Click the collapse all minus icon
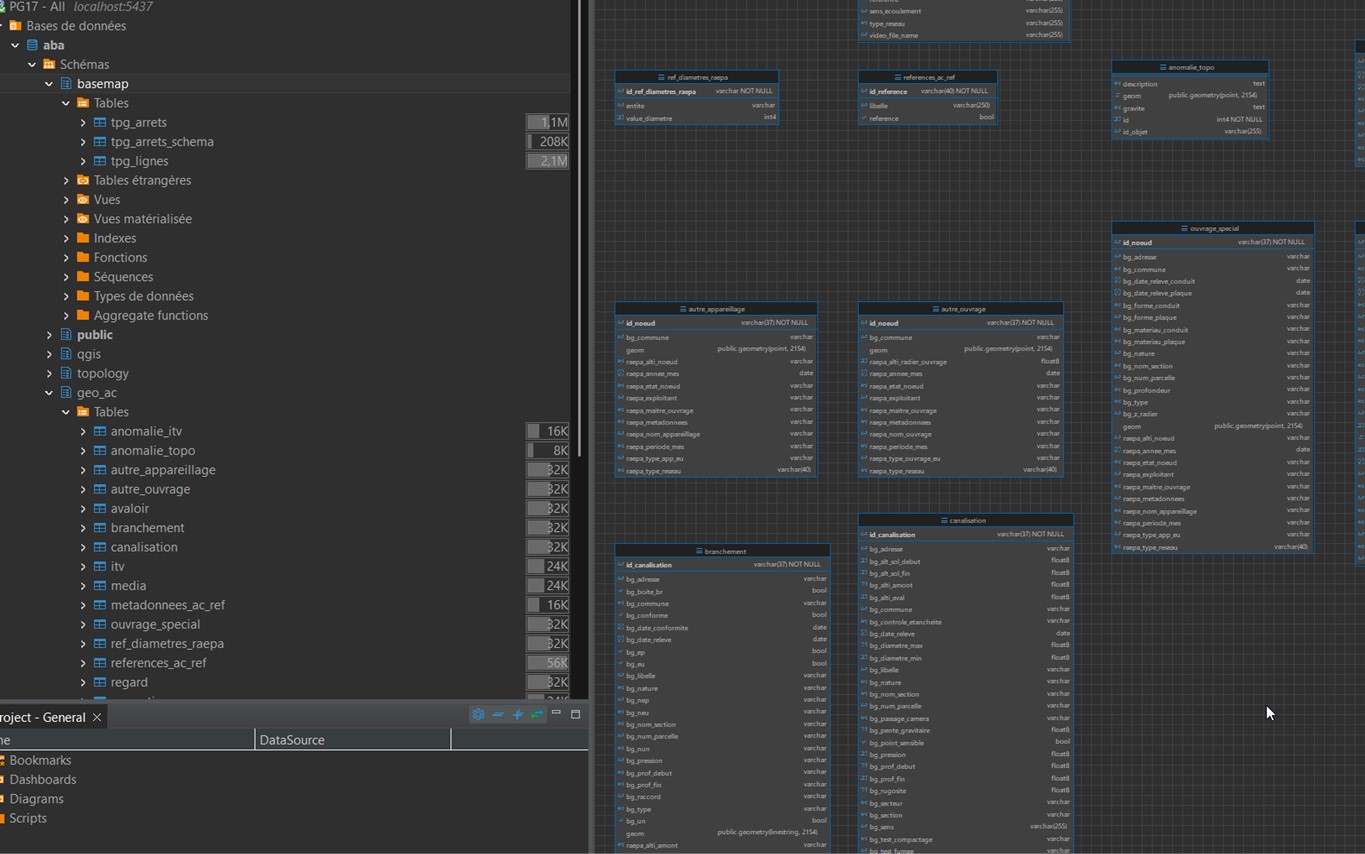This screenshot has height=854, width=1365. [498, 714]
